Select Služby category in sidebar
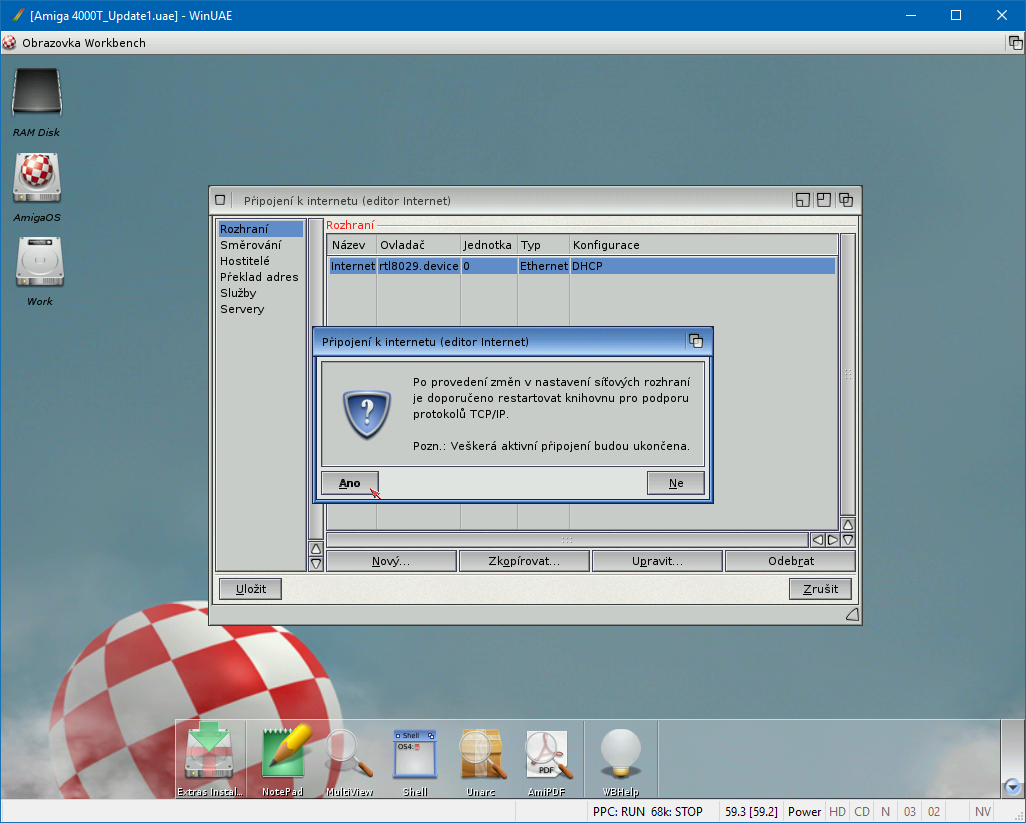The width and height of the screenshot is (1026, 823). tap(238, 293)
